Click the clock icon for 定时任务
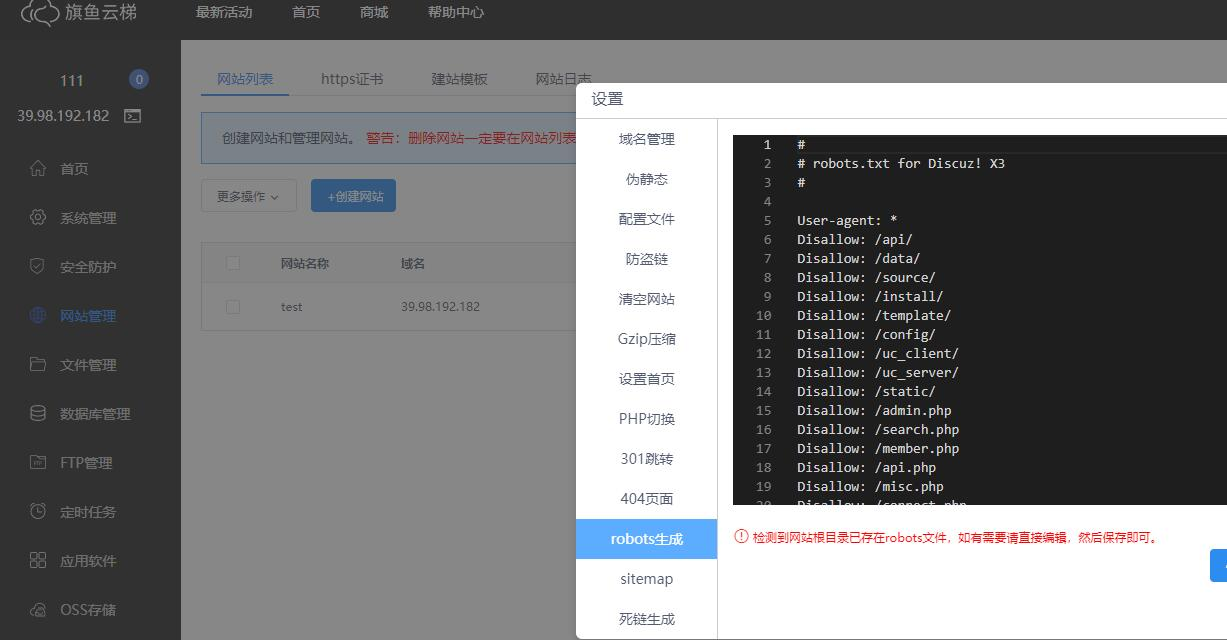 (x=38, y=511)
